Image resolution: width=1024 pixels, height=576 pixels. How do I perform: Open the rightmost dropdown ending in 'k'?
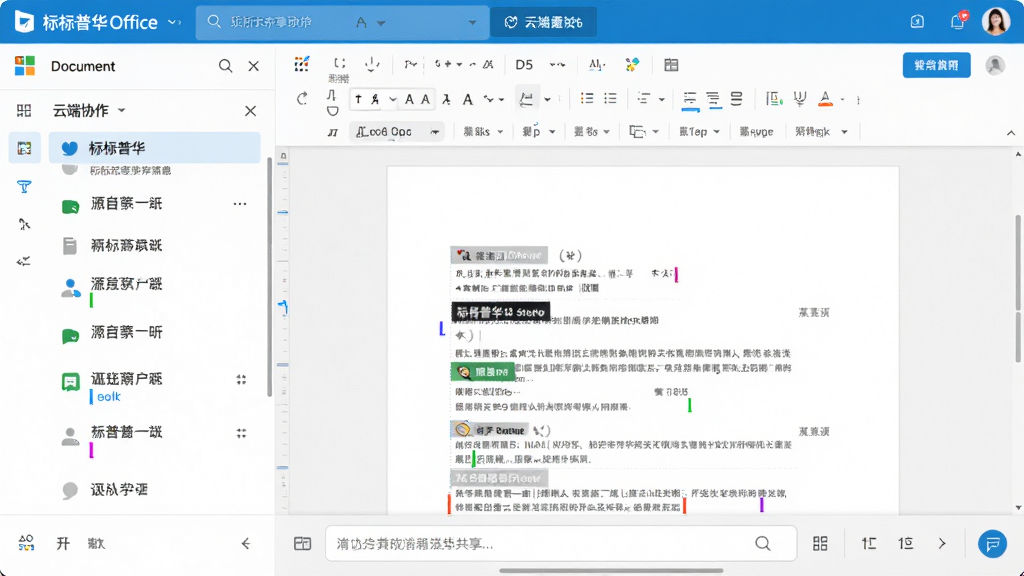coord(821,132)
